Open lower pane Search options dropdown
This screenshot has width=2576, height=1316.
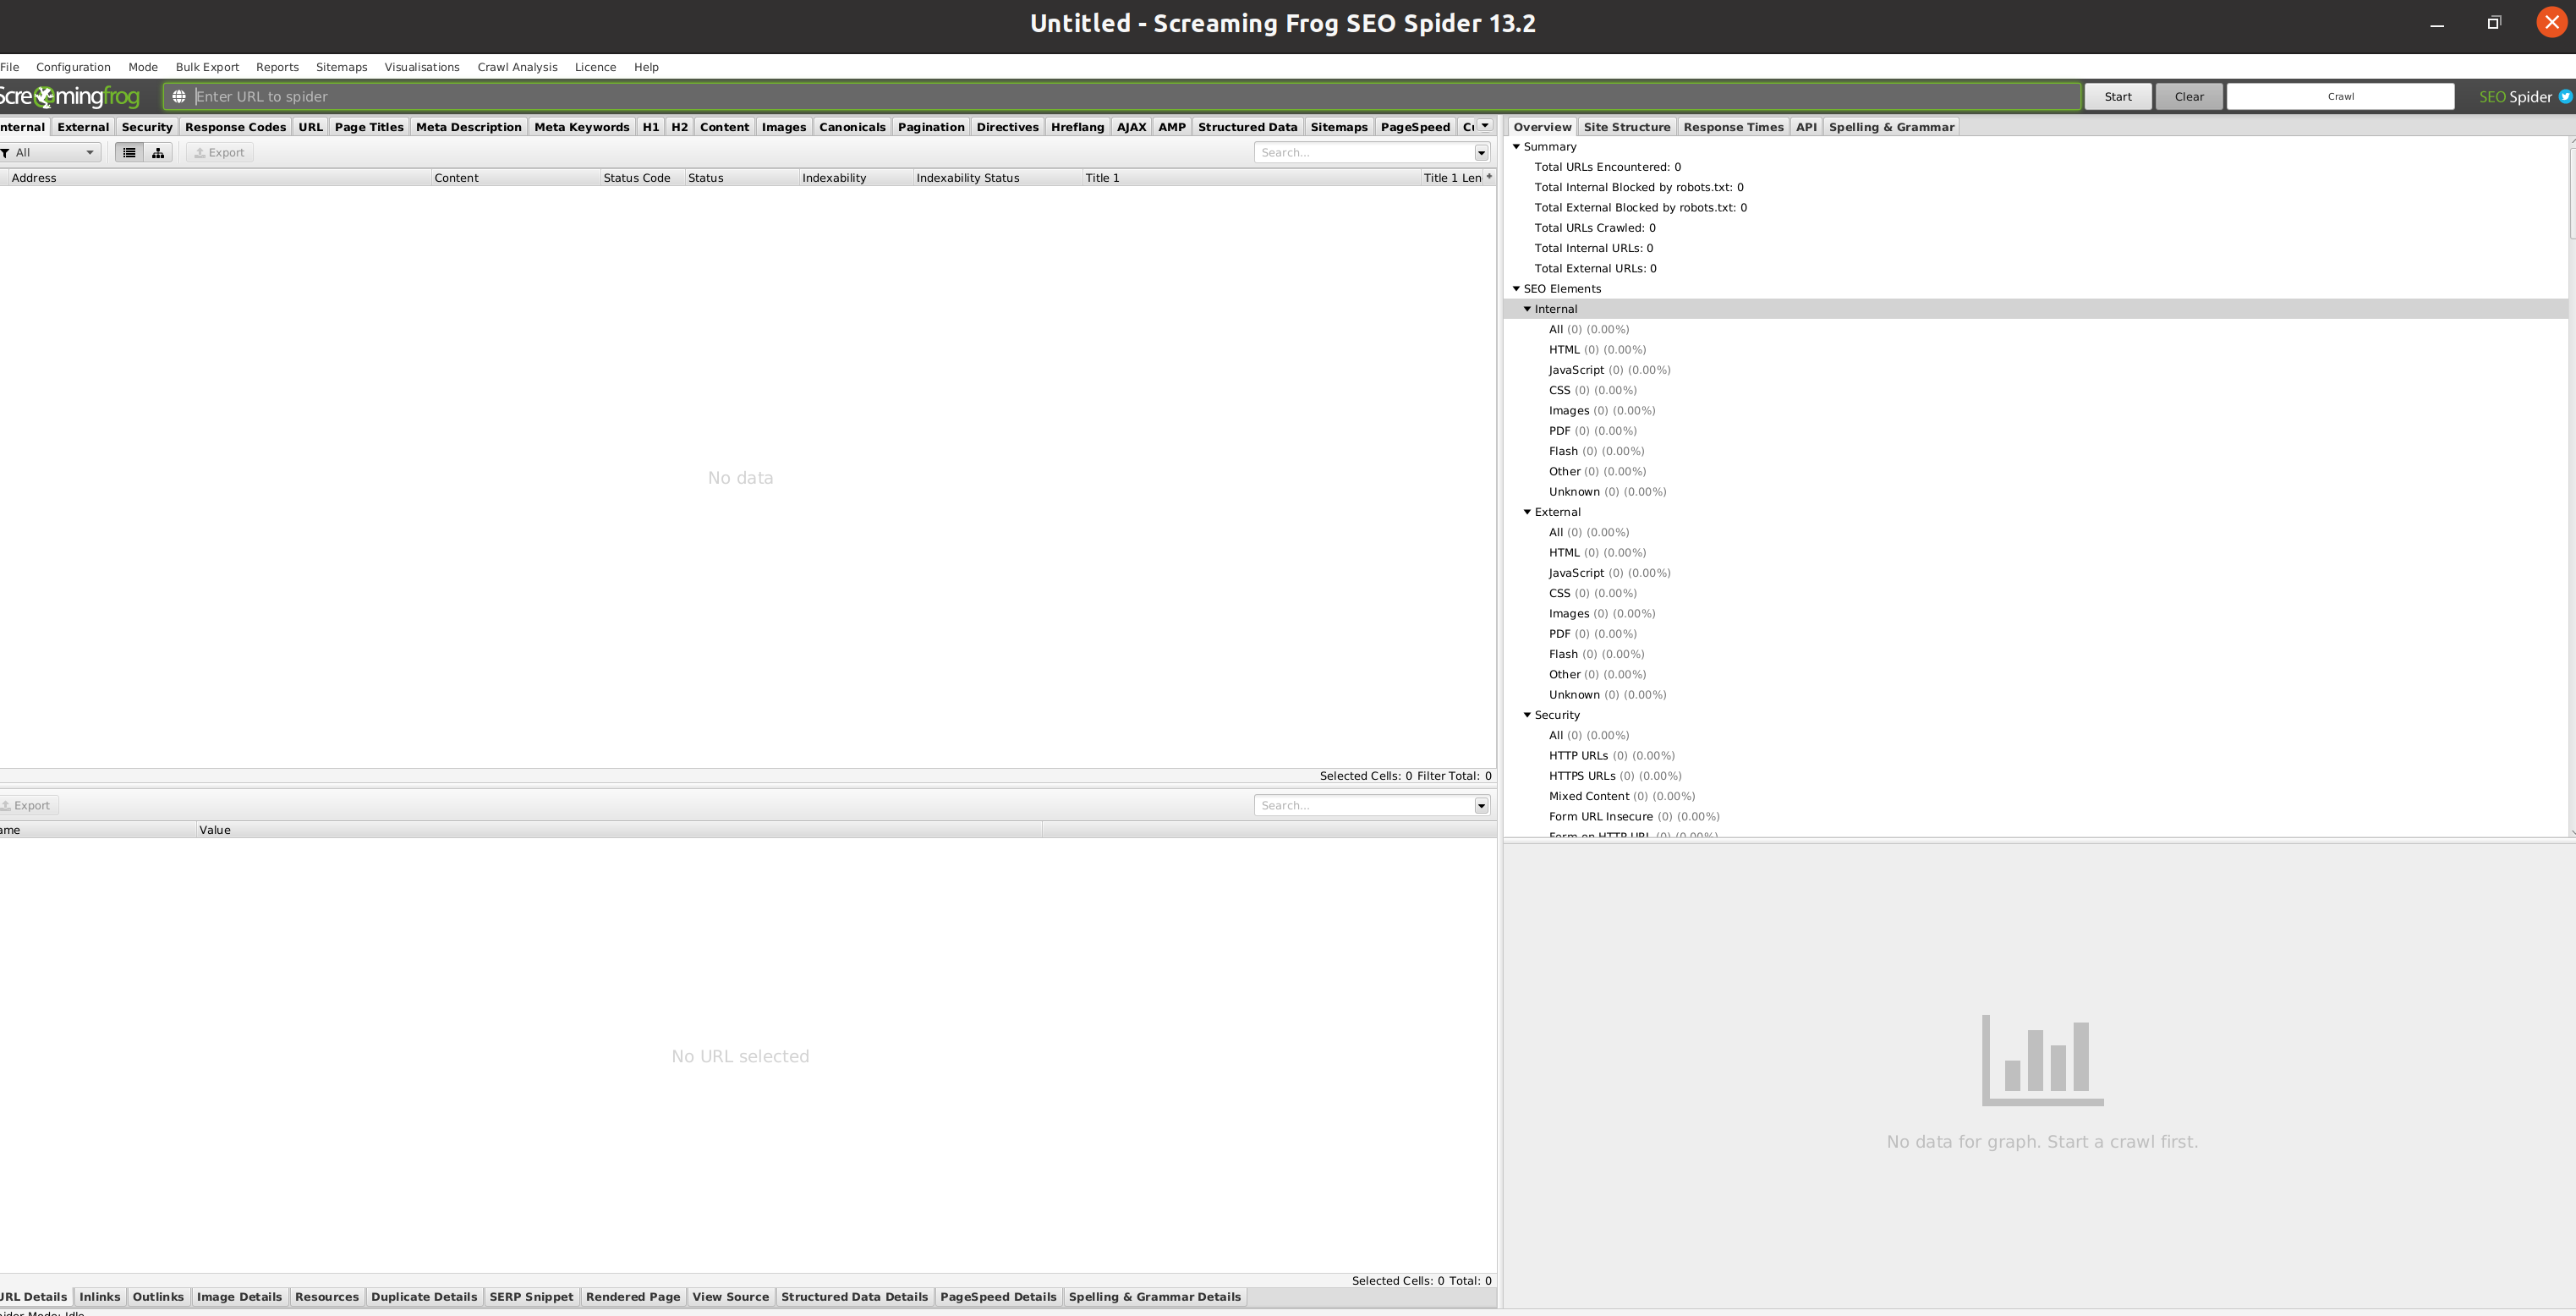point(1481,806)
